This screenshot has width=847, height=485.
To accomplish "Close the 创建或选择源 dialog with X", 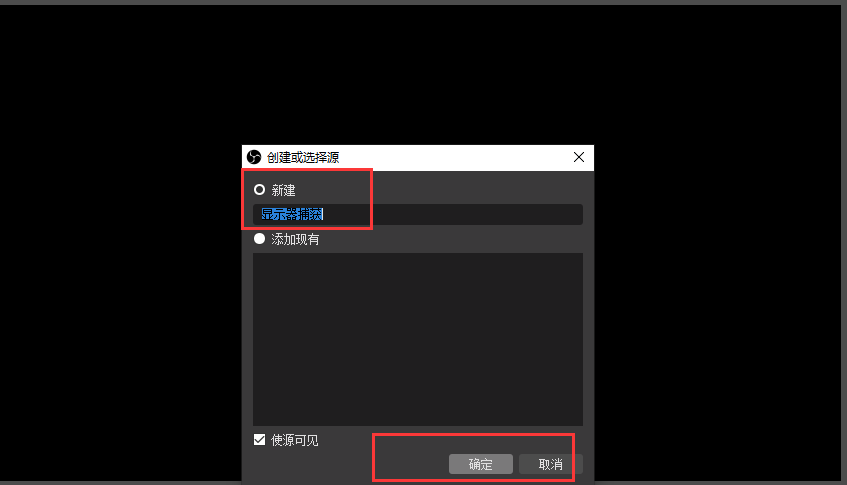I will (579, 157).
